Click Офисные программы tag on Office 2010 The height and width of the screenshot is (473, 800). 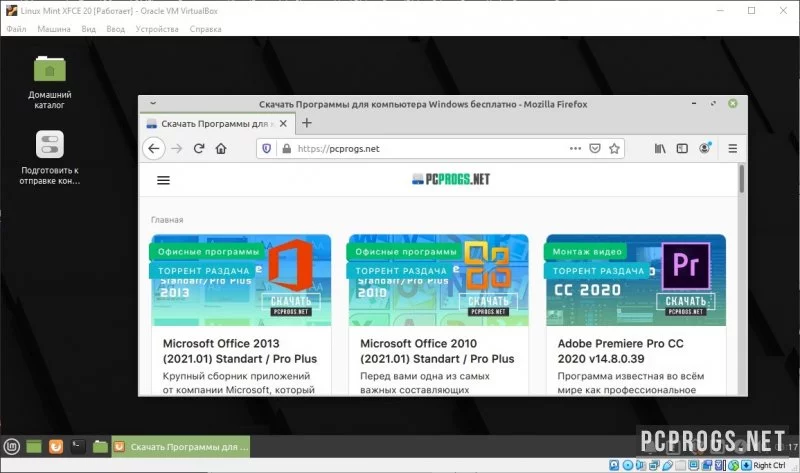(x=406, y=252)
